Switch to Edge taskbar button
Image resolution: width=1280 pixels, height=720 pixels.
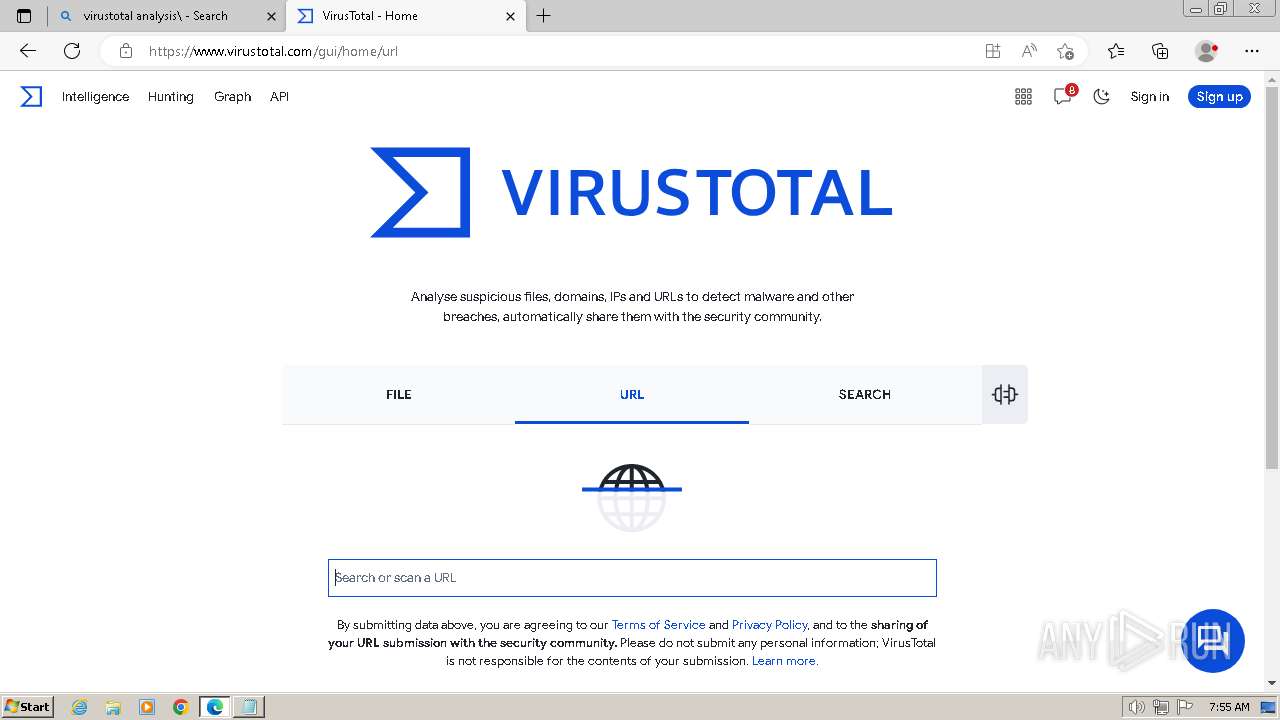tap(214, 707)
